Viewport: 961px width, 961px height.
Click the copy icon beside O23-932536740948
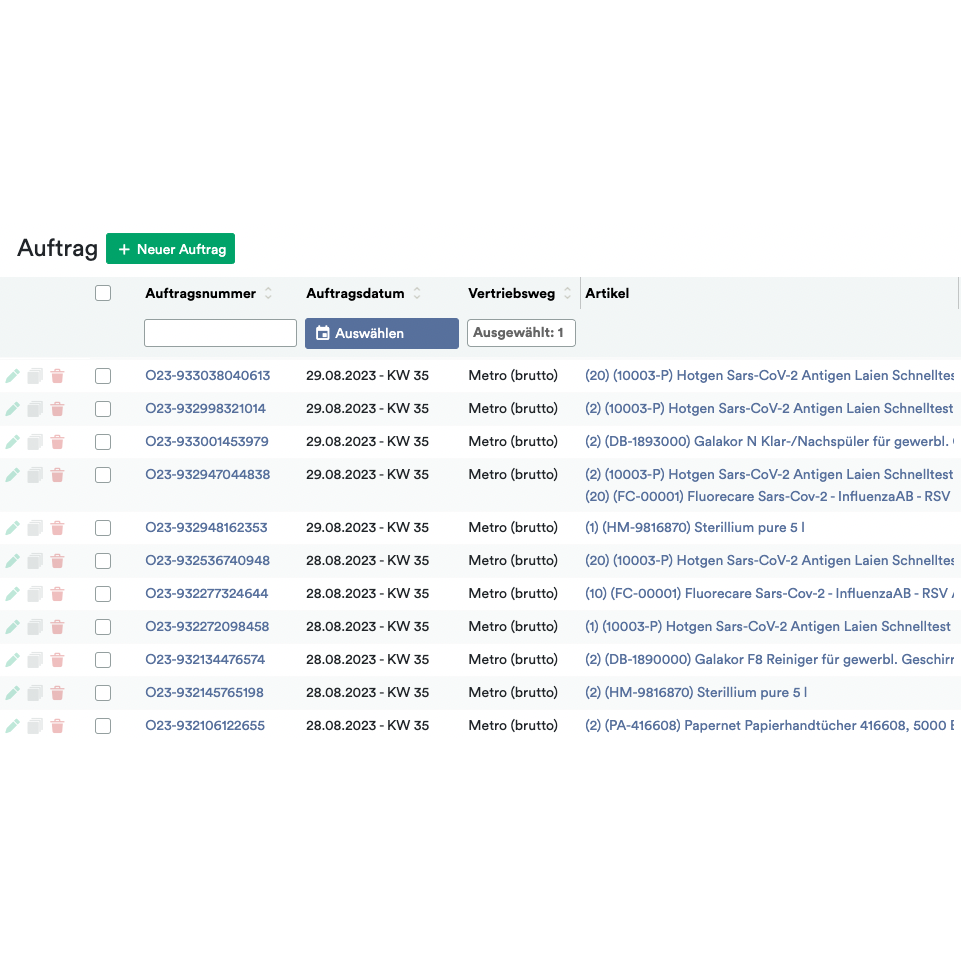(35, 560)
